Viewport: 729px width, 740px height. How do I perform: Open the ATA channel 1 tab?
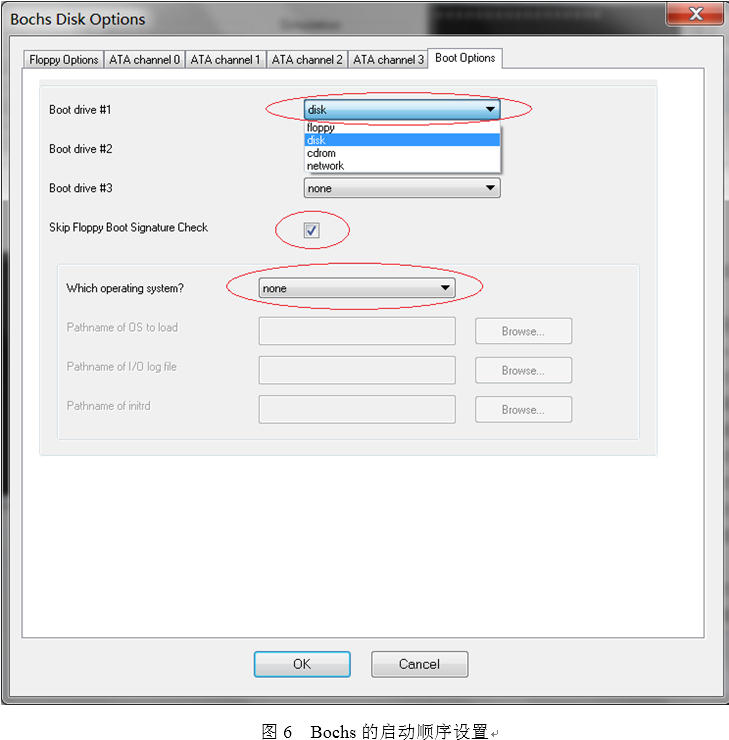(226, 59)
